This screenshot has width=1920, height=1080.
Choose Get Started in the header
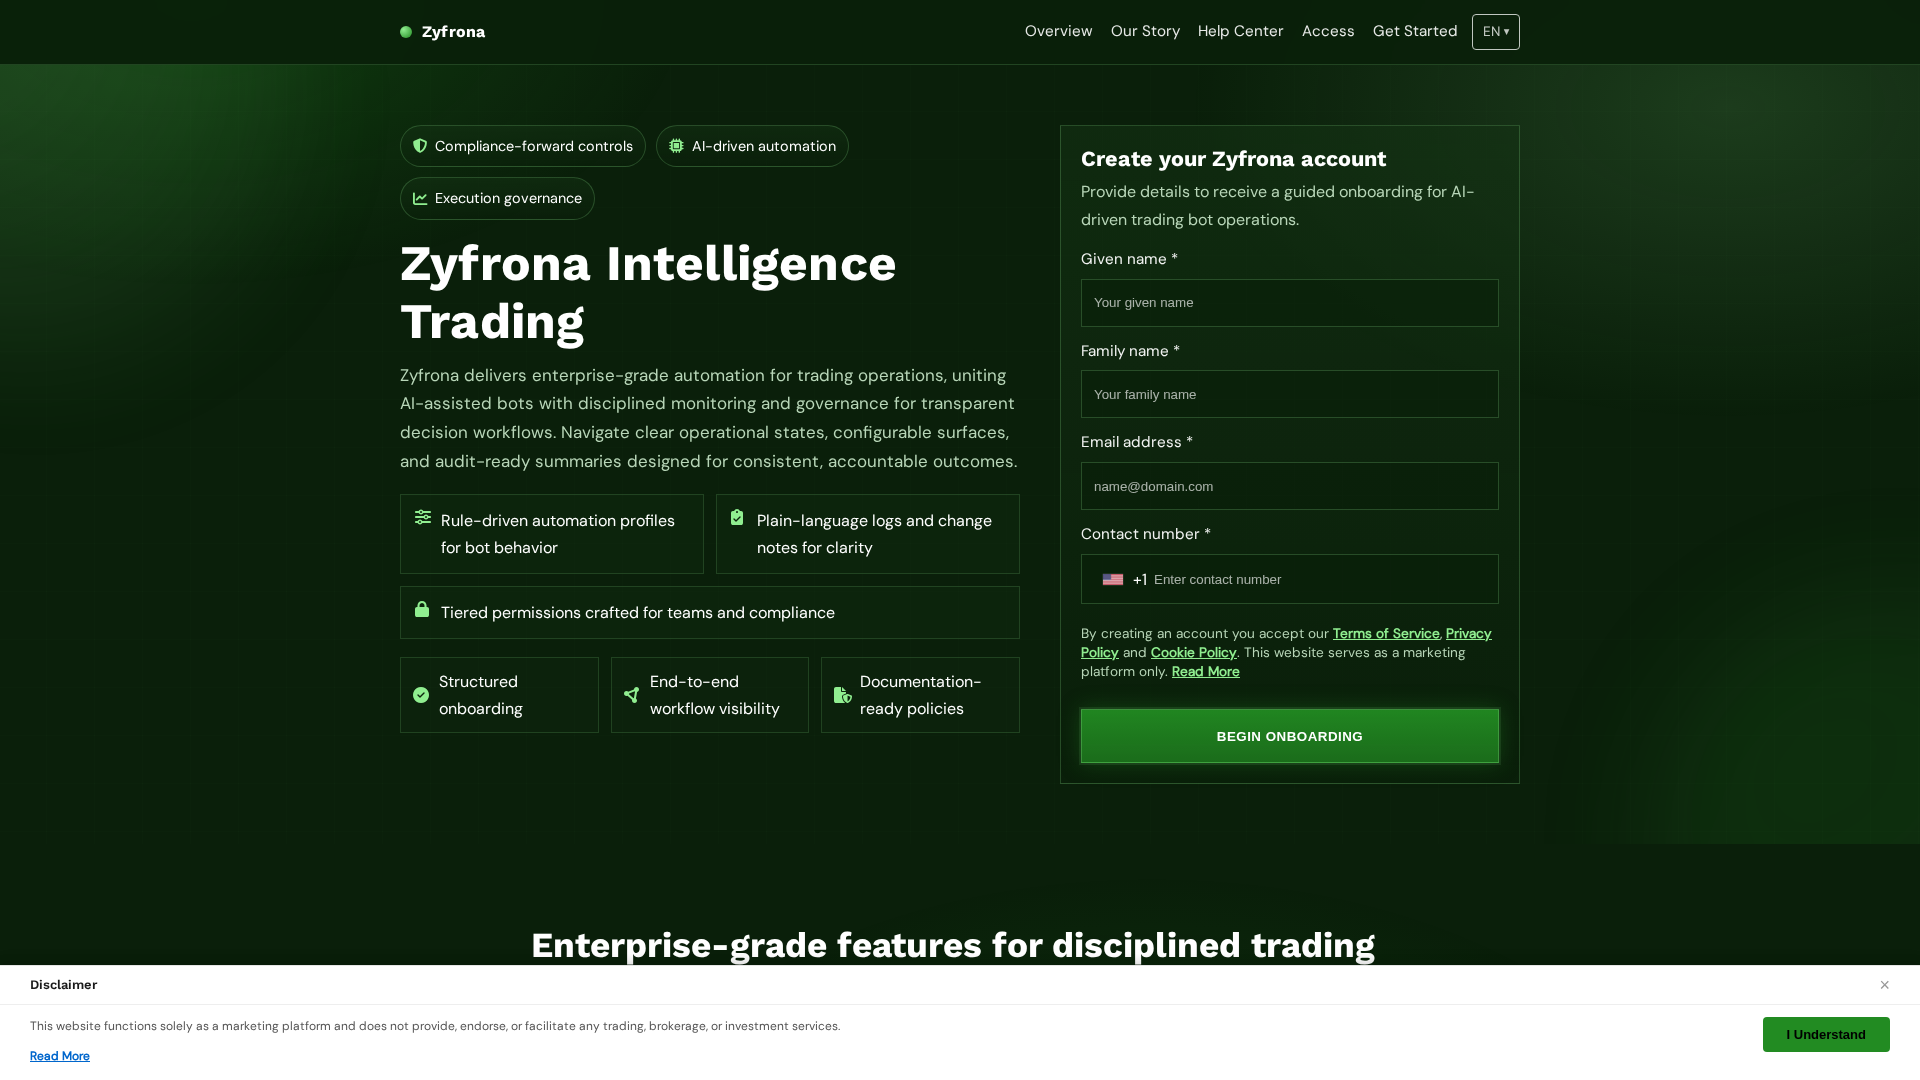1415,31
